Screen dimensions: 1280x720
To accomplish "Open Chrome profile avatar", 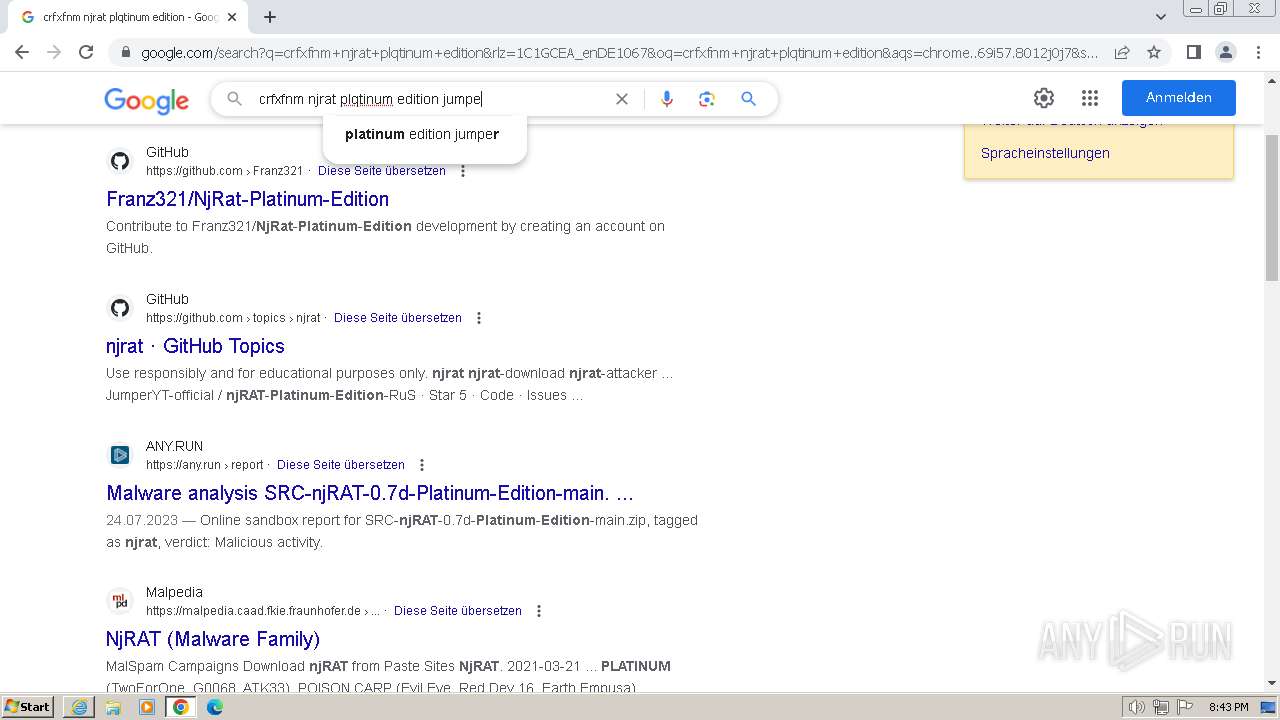I will [1225, 52].
